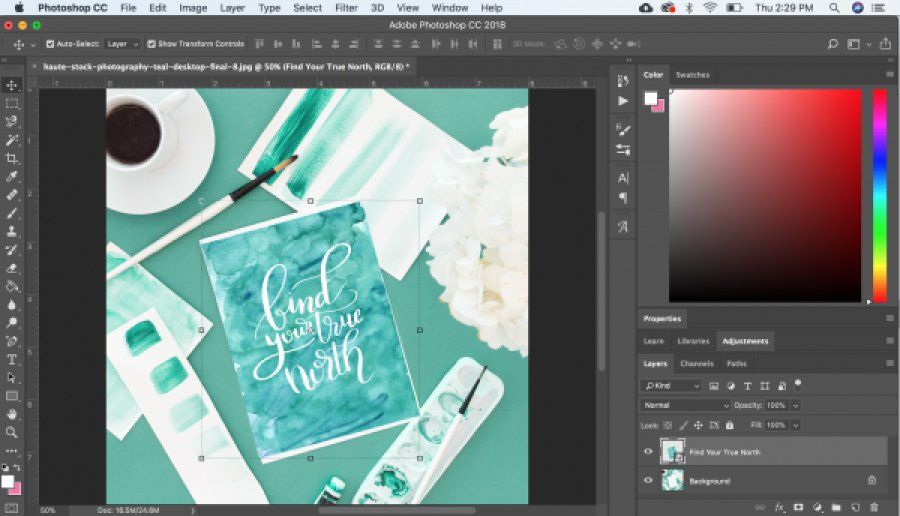
Task: Hide the Find Your True North layer
Action: coord(649,452)
